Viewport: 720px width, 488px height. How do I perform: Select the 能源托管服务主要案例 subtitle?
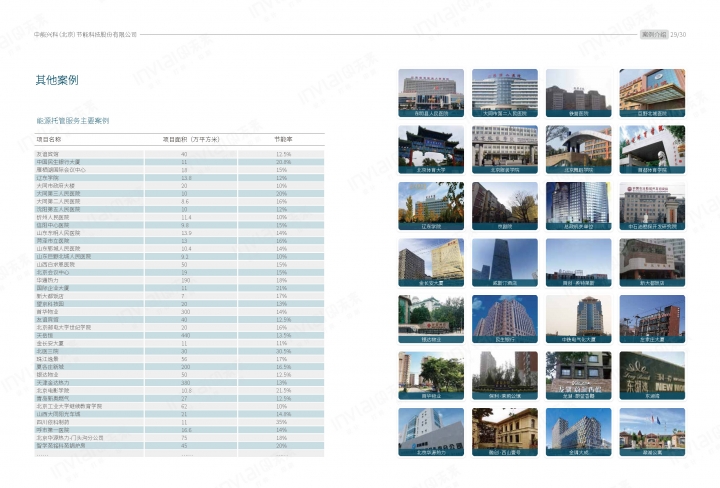pyautogui.click(x=72, y=120)
